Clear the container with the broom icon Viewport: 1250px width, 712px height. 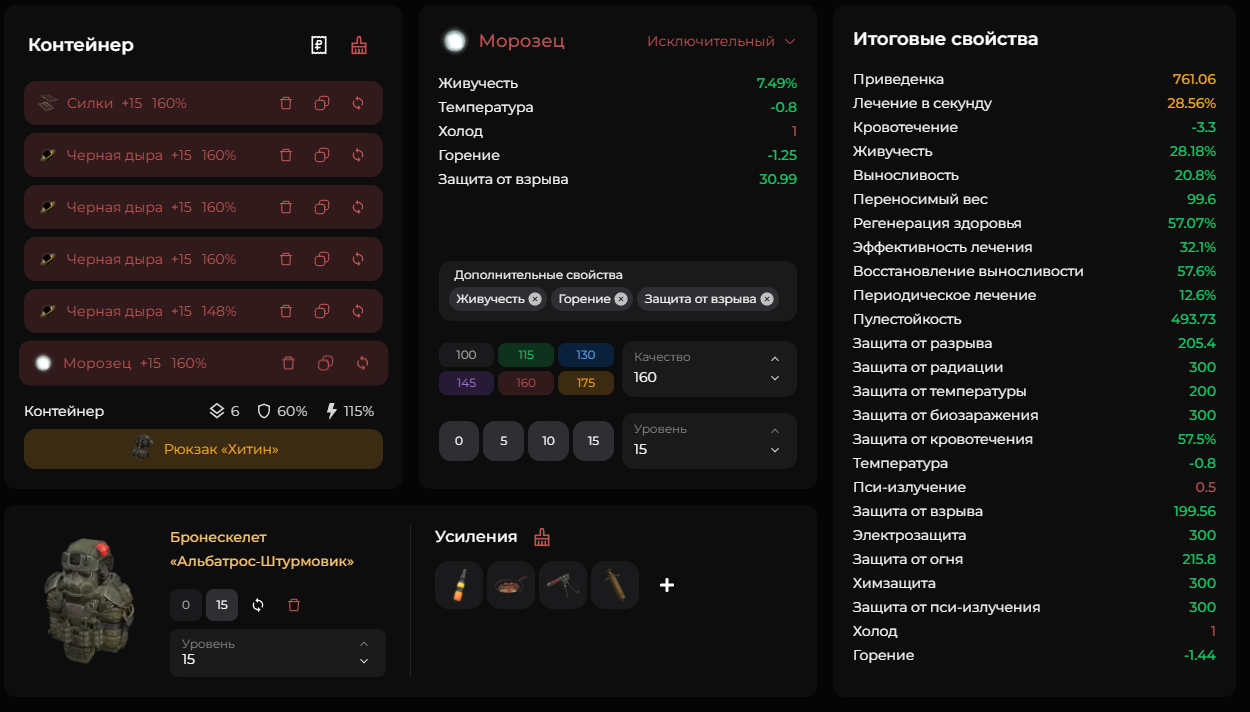359,45
